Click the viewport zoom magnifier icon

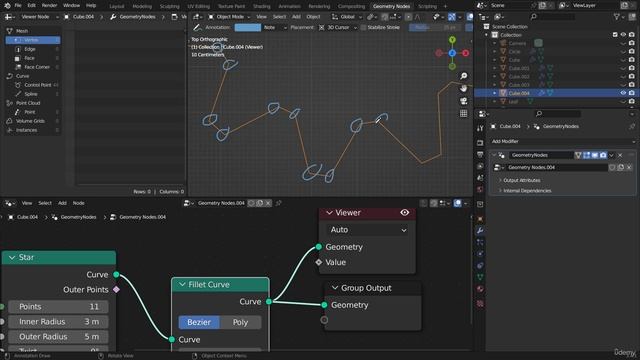click(464, 76)
